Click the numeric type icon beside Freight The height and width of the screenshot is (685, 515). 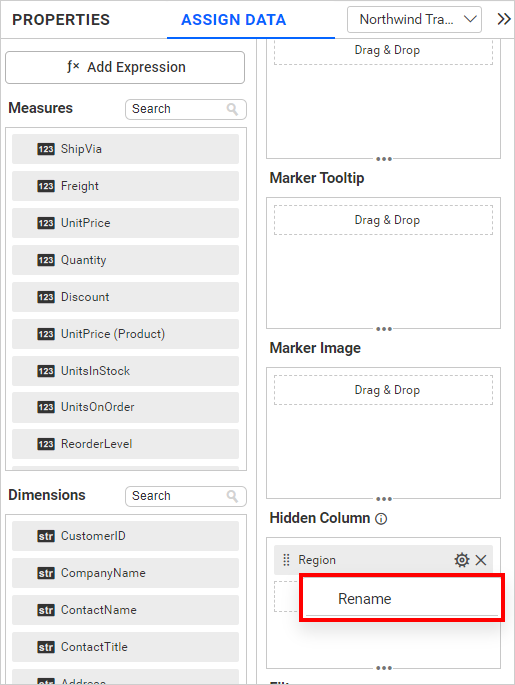46,186
